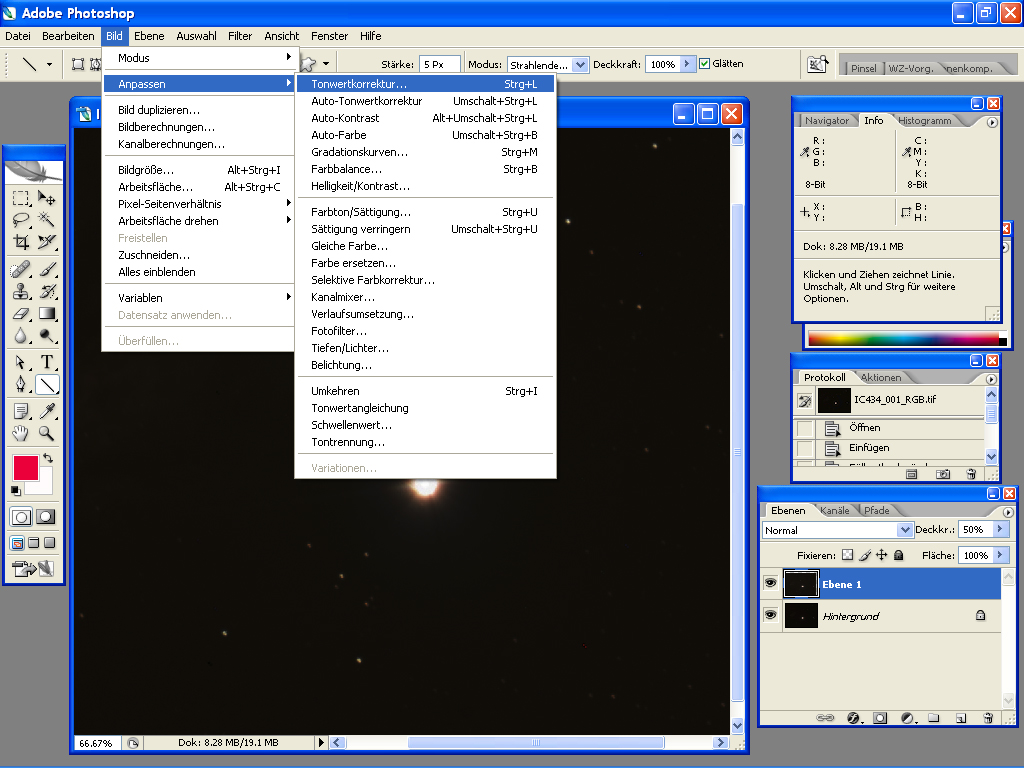Select the Hand tool
Screen dimensions: 1024x768
[x=21, y=432]
